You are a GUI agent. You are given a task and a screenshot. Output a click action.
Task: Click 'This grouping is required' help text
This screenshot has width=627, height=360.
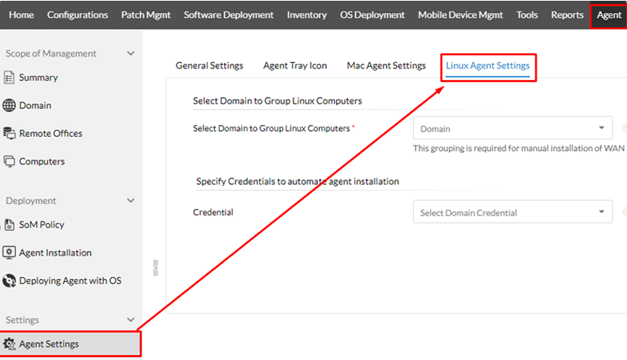tap(519, 148)
